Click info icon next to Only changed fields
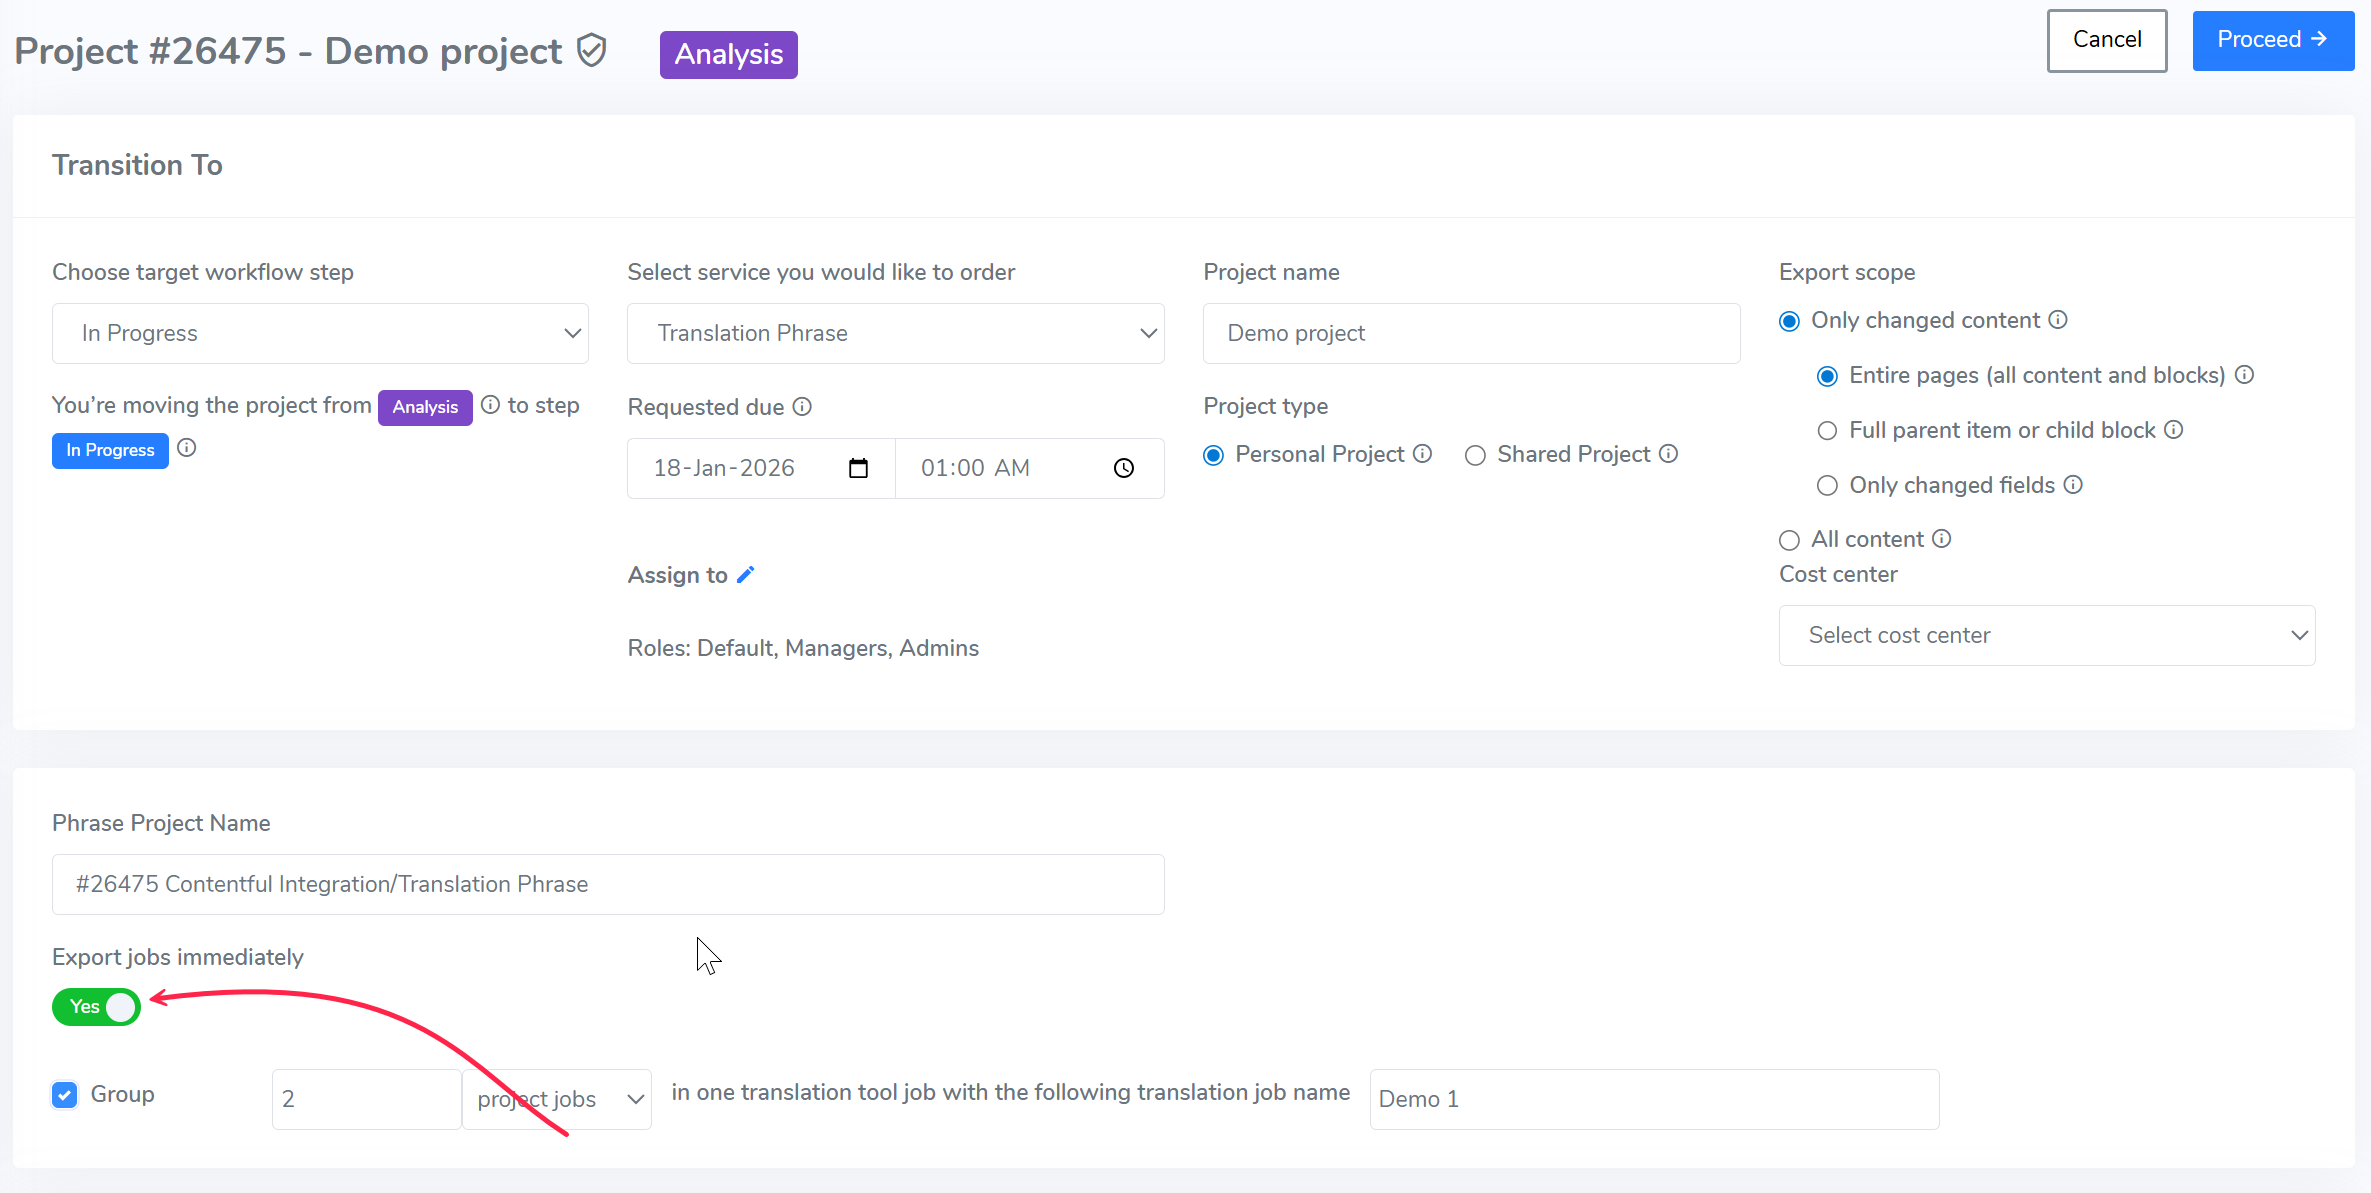The width and height of the screenshot is (2371, 1193). [x=2073, y=484]
